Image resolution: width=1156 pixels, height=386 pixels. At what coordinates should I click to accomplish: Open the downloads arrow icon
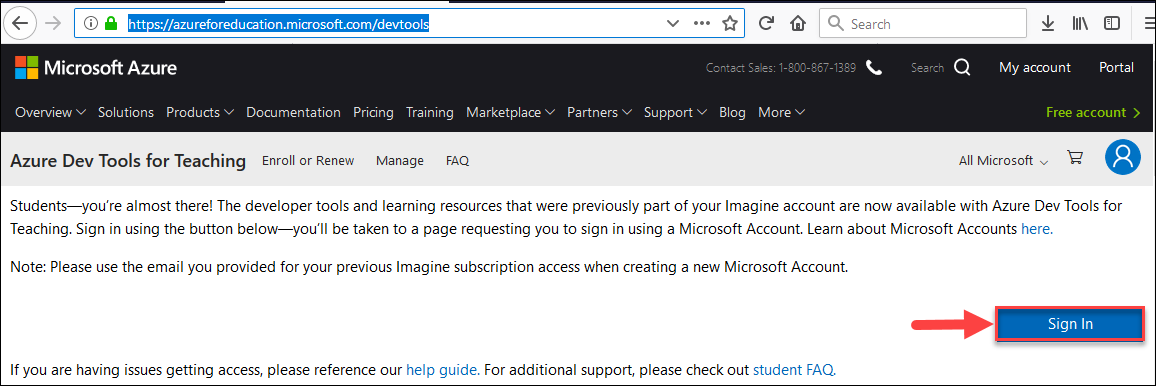pos(1048,24)
